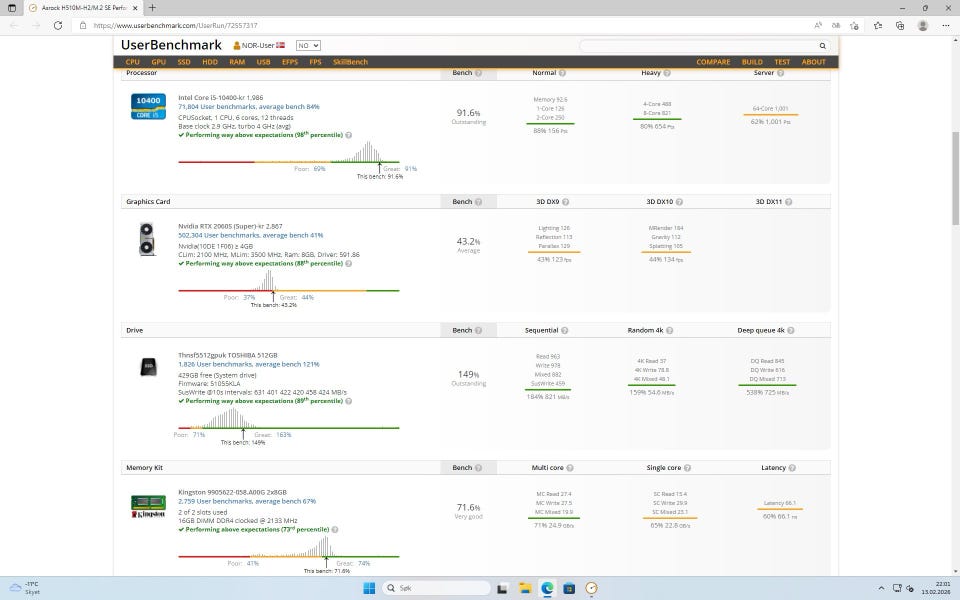
Task: Open the weather widget on the taskbar
Action: (24, 588)
